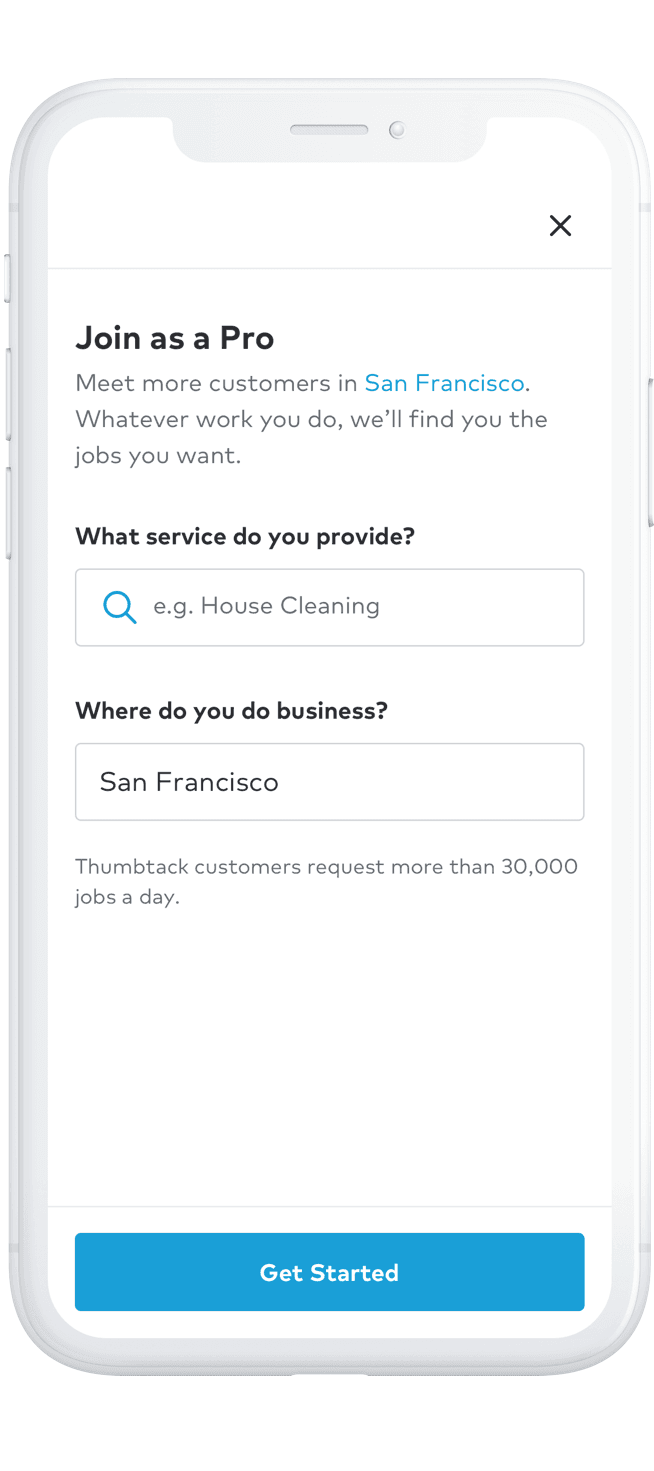The width and height of the screenshot is (654, 1471).
Task: Close the Join as a Pro screen
Action: pyautogui.click(x=560, y=226)
